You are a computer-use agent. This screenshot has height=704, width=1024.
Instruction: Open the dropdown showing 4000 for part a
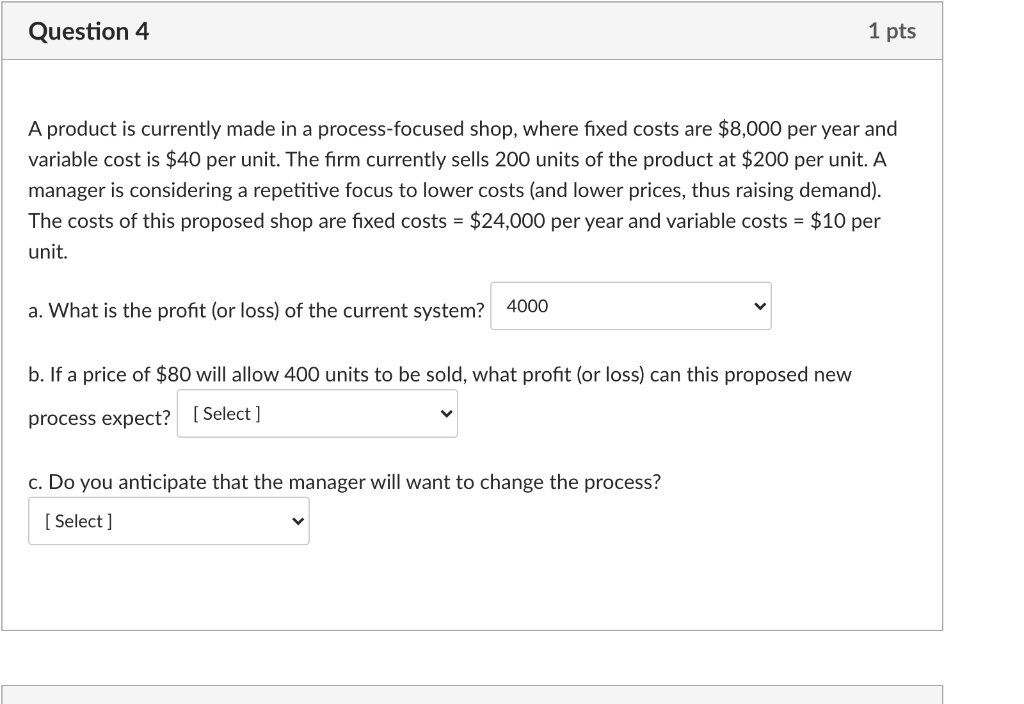(x=630, y=306)
